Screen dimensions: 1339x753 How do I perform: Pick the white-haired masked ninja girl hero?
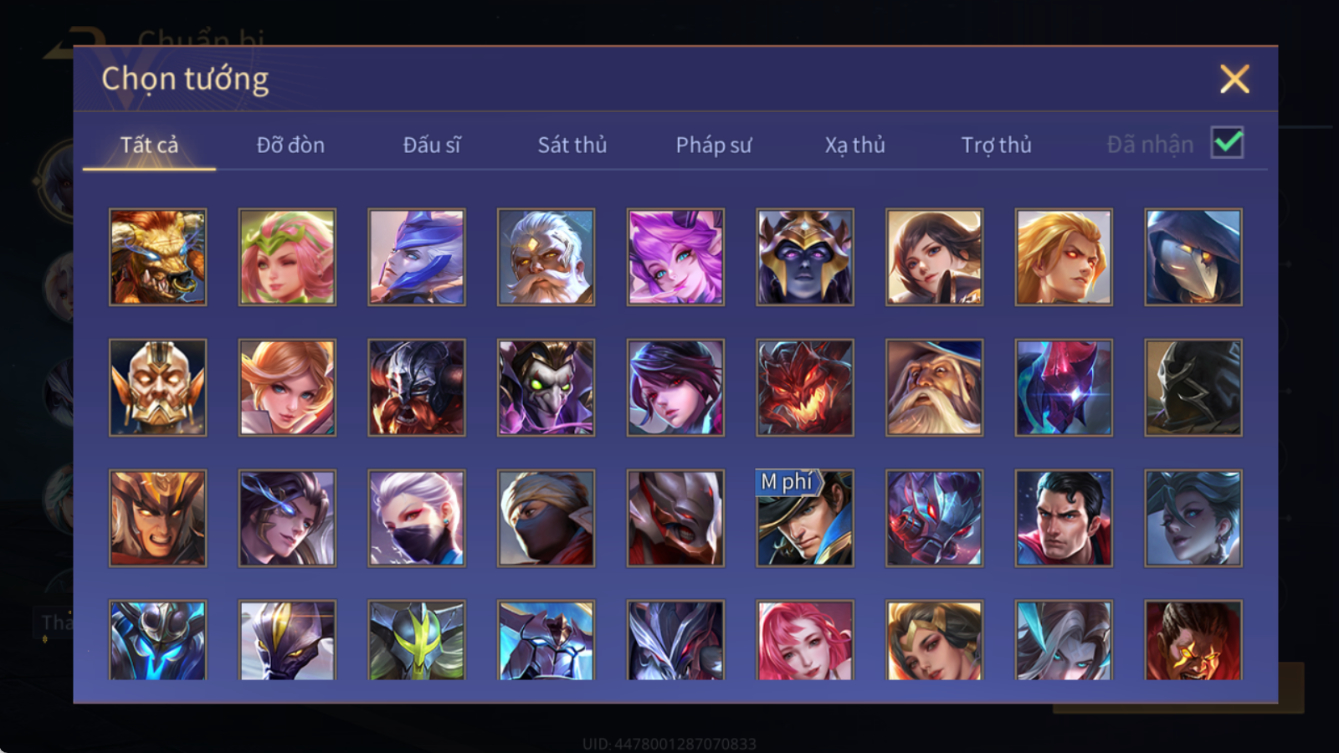coord(417,518)
